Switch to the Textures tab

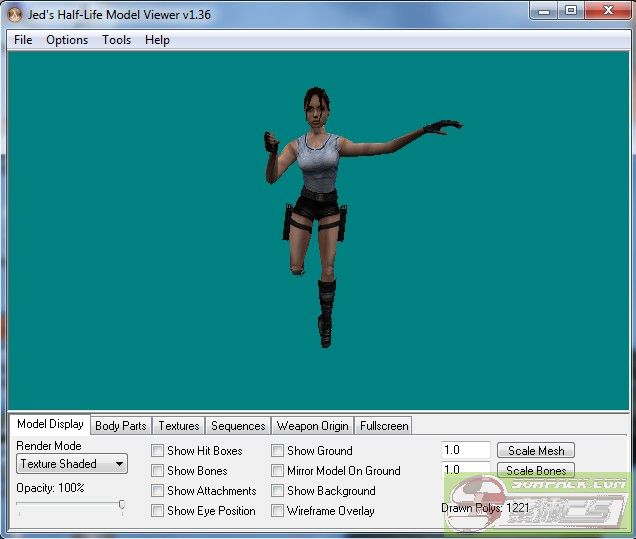tap(179, 426)
